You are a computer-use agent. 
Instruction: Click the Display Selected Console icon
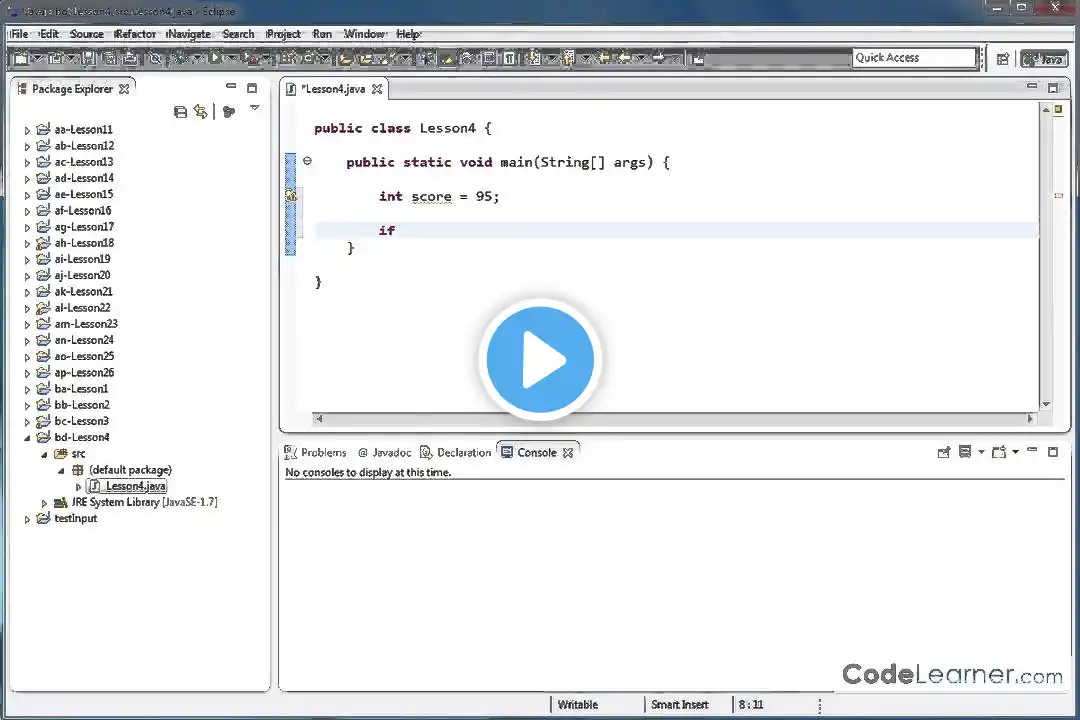pos(966,453)
